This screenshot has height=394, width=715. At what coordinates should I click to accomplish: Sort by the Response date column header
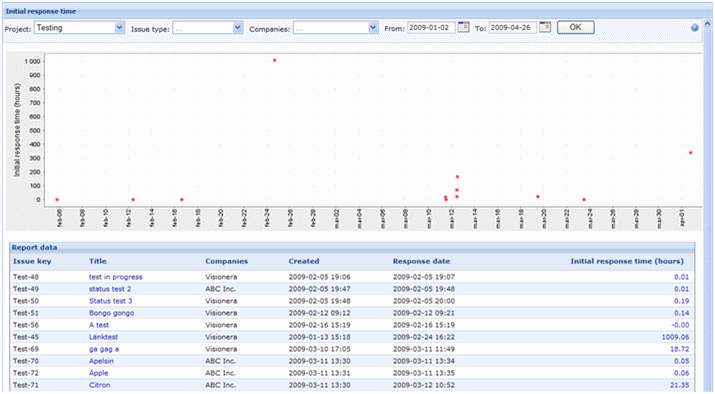coord(421,261)
